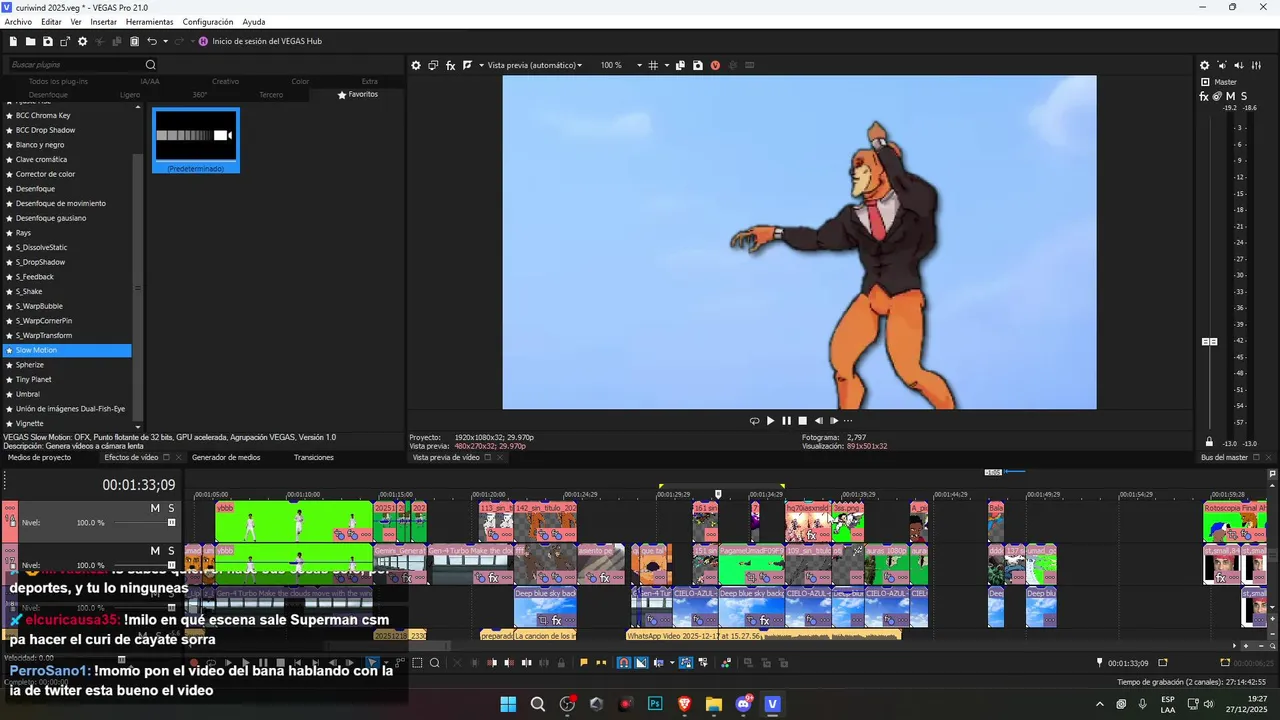Open Ayuda menu

[x=254, y=22]
